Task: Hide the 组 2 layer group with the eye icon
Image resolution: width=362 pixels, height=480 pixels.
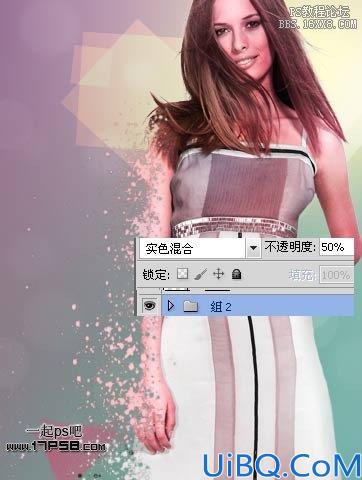Action: [x=149, y=305]
